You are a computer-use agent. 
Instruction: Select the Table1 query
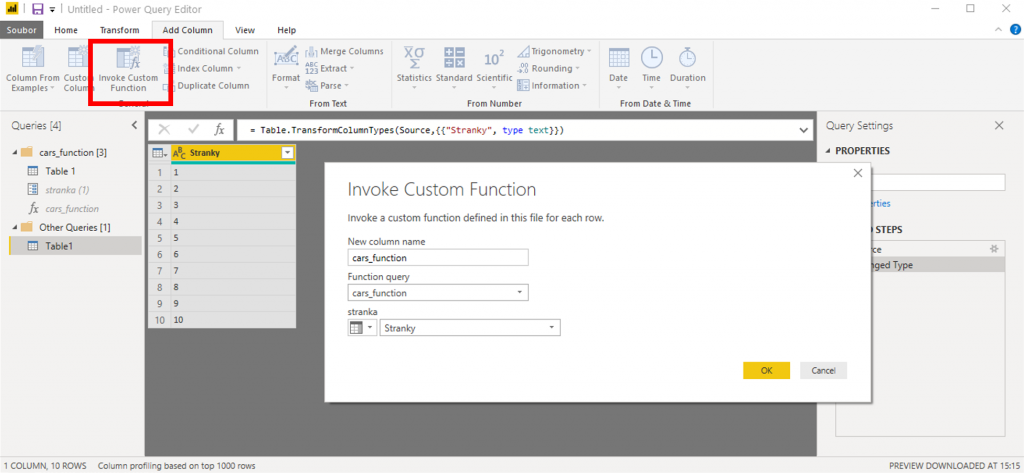(75, 246)
